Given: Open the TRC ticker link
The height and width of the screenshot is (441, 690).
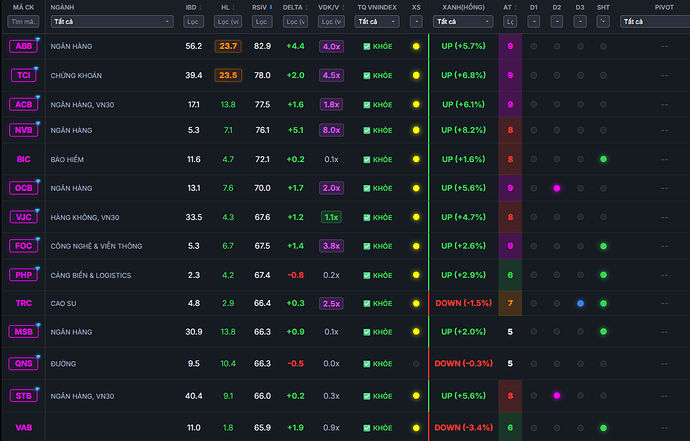Looking at the screenshot, I should pos(23,303).
